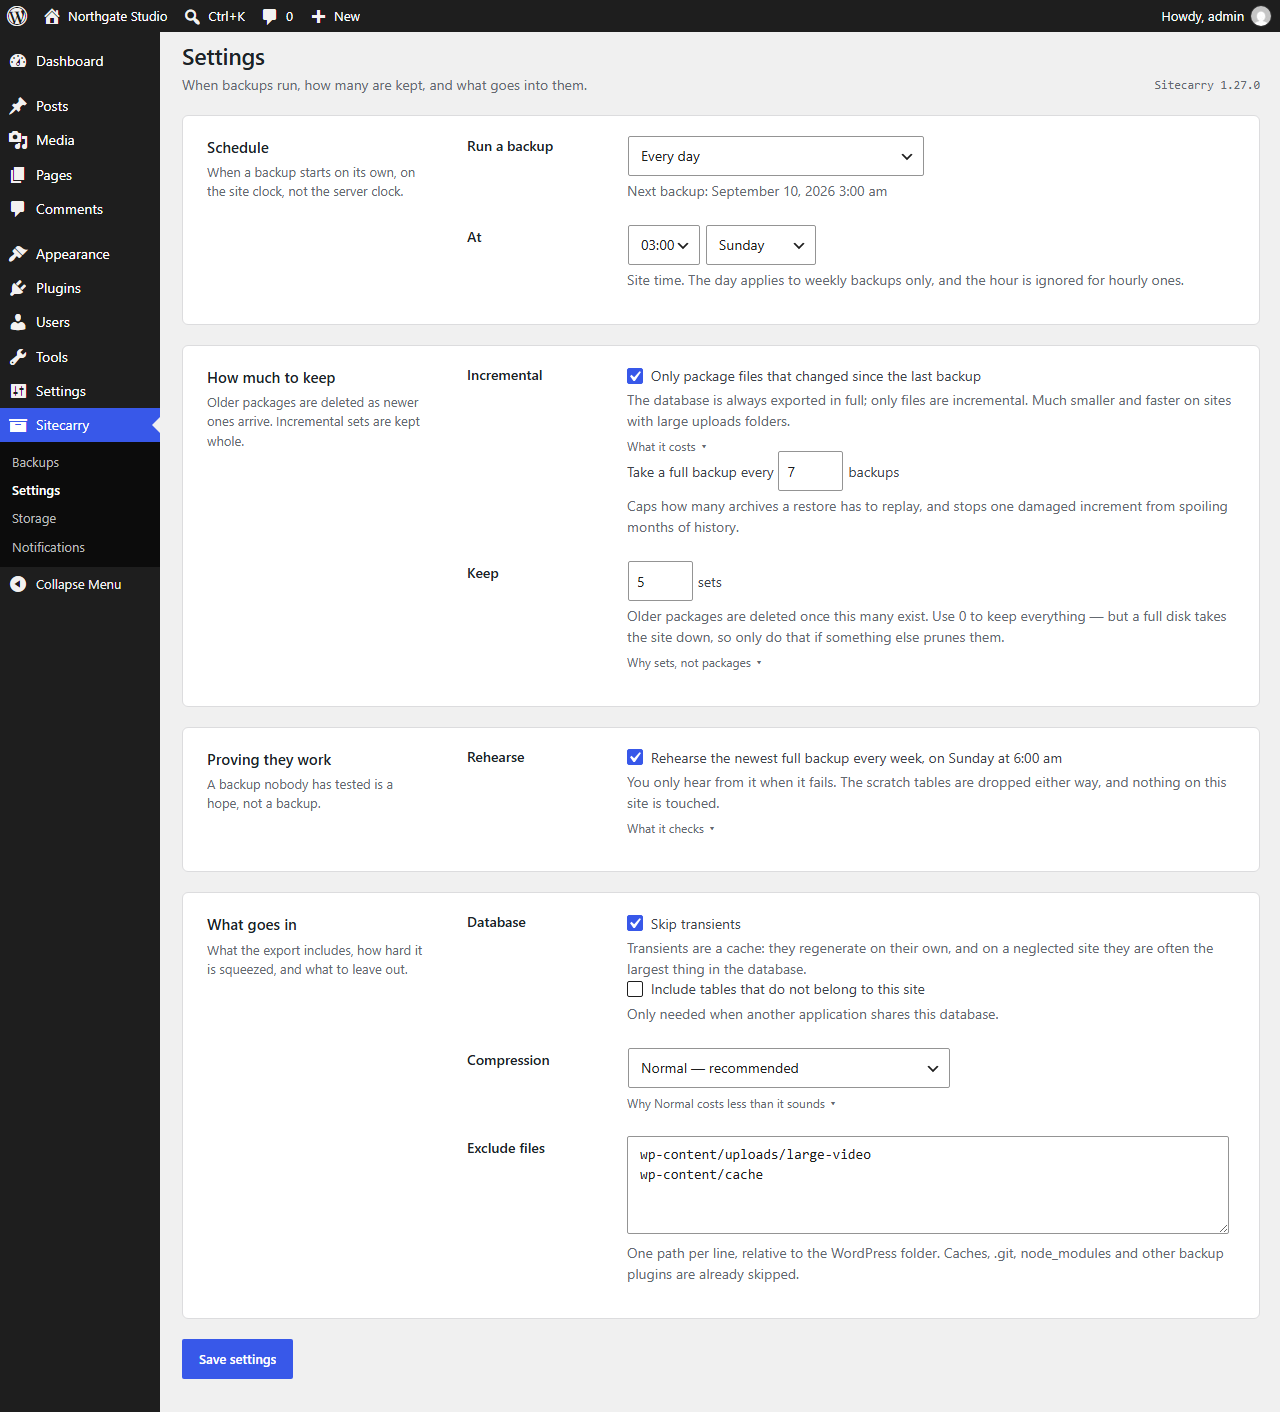Click the Proving they work heading
This screenshot has width=1280, height=1412.
tap(269, 760)
